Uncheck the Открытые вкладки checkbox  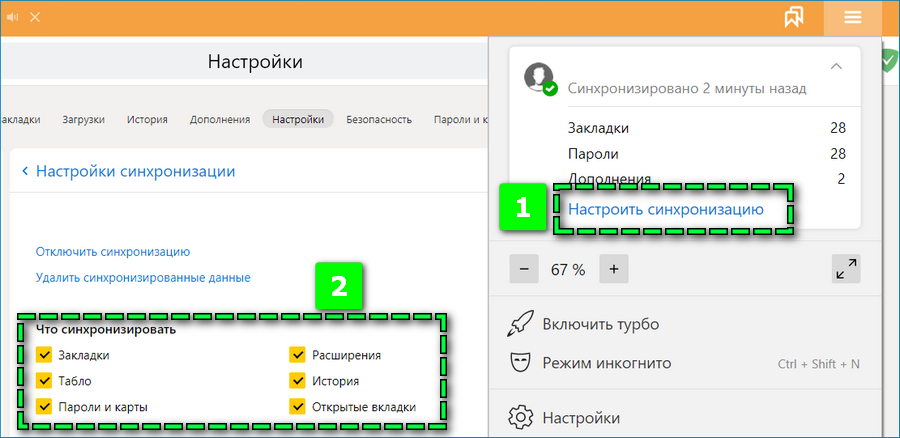point(297,407)
